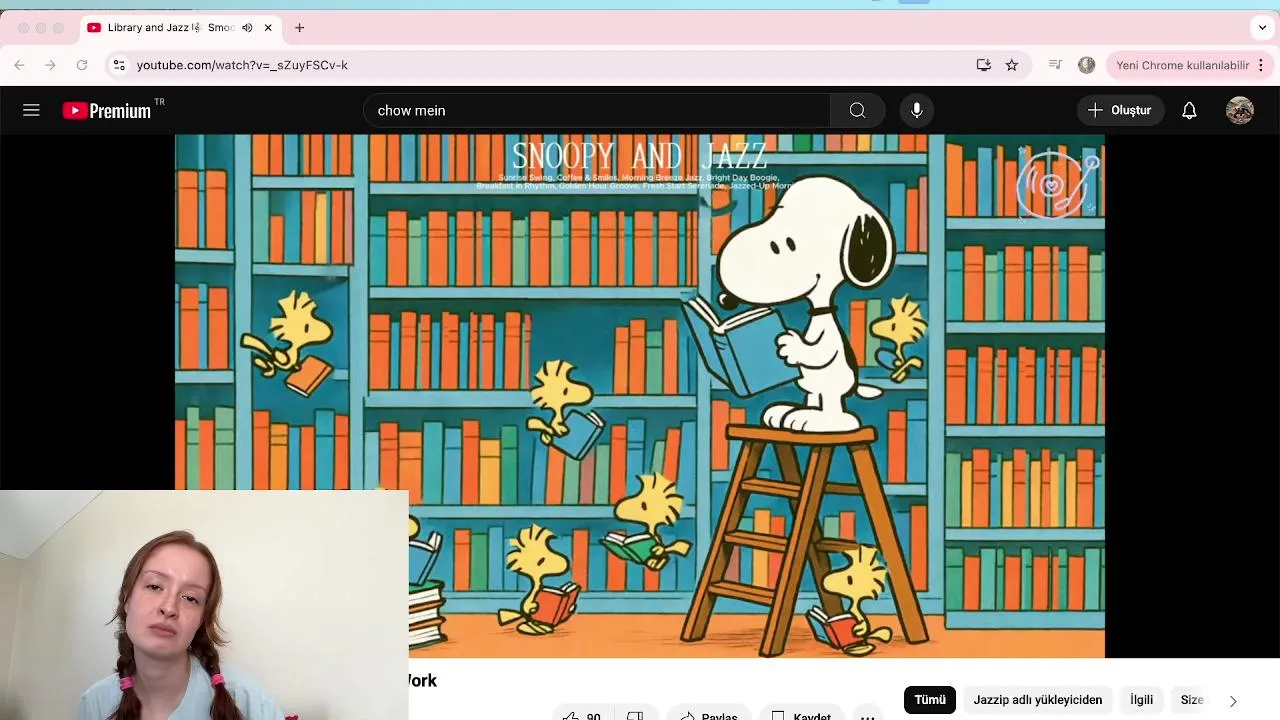Click the address bar URL
Image resolution: width=1280 pixels, height=720 pixels.
pyautogui.click(x=242, y=65)
